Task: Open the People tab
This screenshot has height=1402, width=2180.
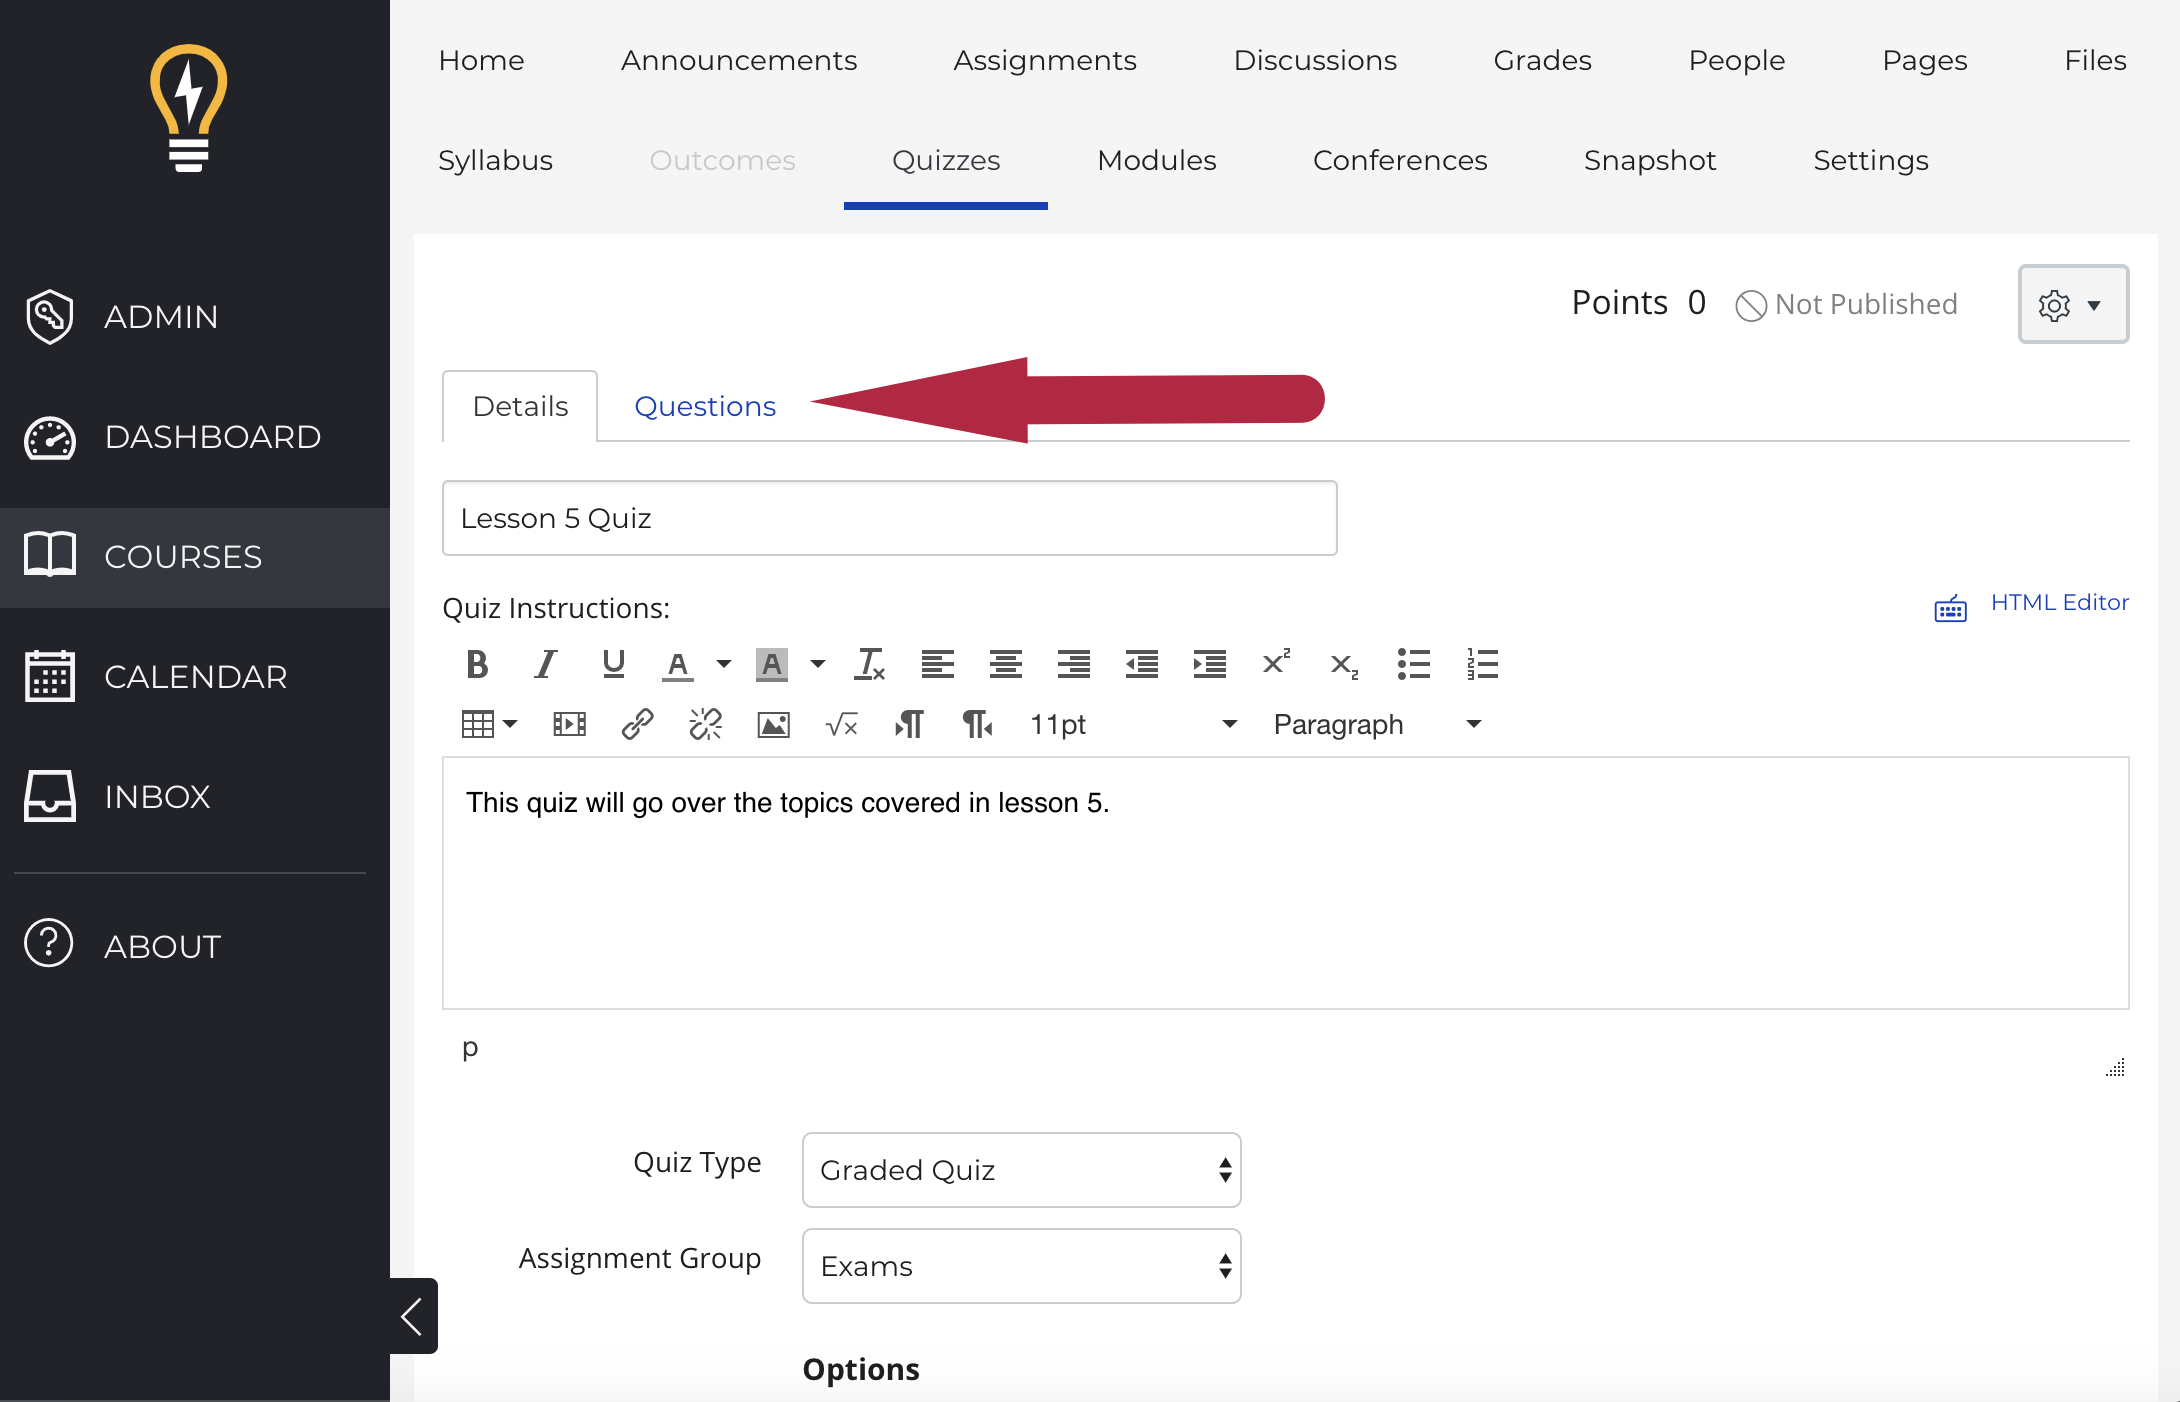Action: pyautogui.click(x=1737, y=61)
